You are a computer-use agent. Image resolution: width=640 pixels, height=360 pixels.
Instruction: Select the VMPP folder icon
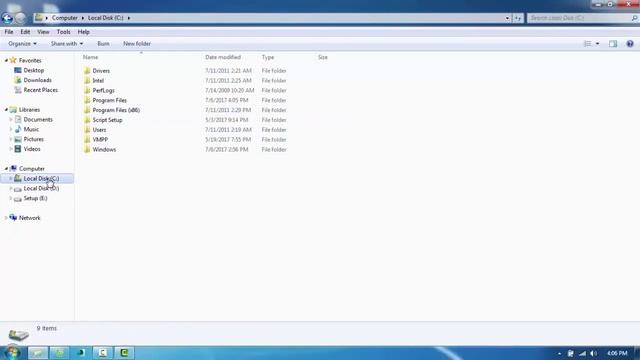(87, 139)
